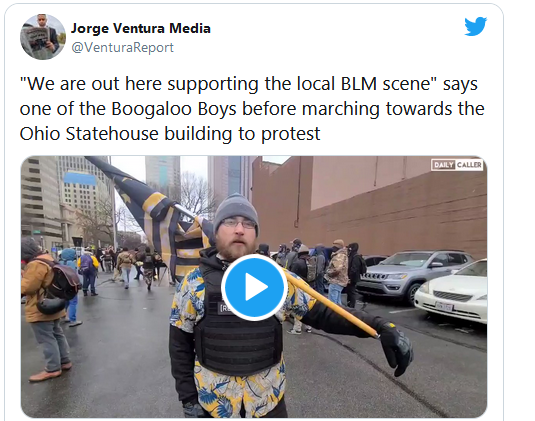Click the Daily Caller watermark badge

click(x=457, y=165)
